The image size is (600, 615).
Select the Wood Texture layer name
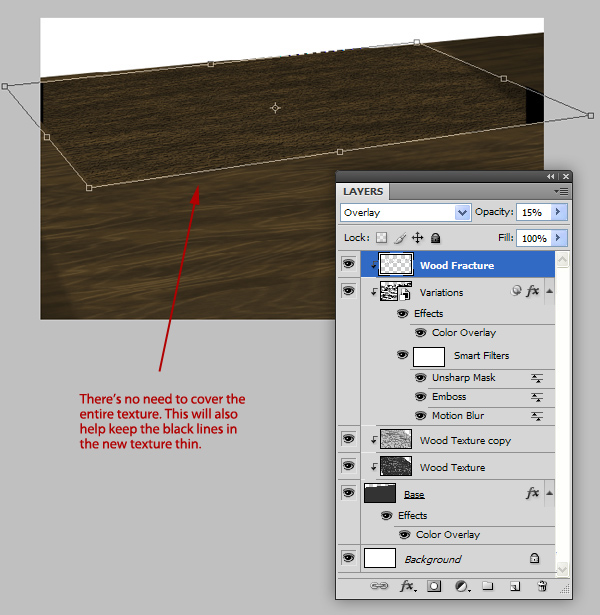(x=453, y=468)
